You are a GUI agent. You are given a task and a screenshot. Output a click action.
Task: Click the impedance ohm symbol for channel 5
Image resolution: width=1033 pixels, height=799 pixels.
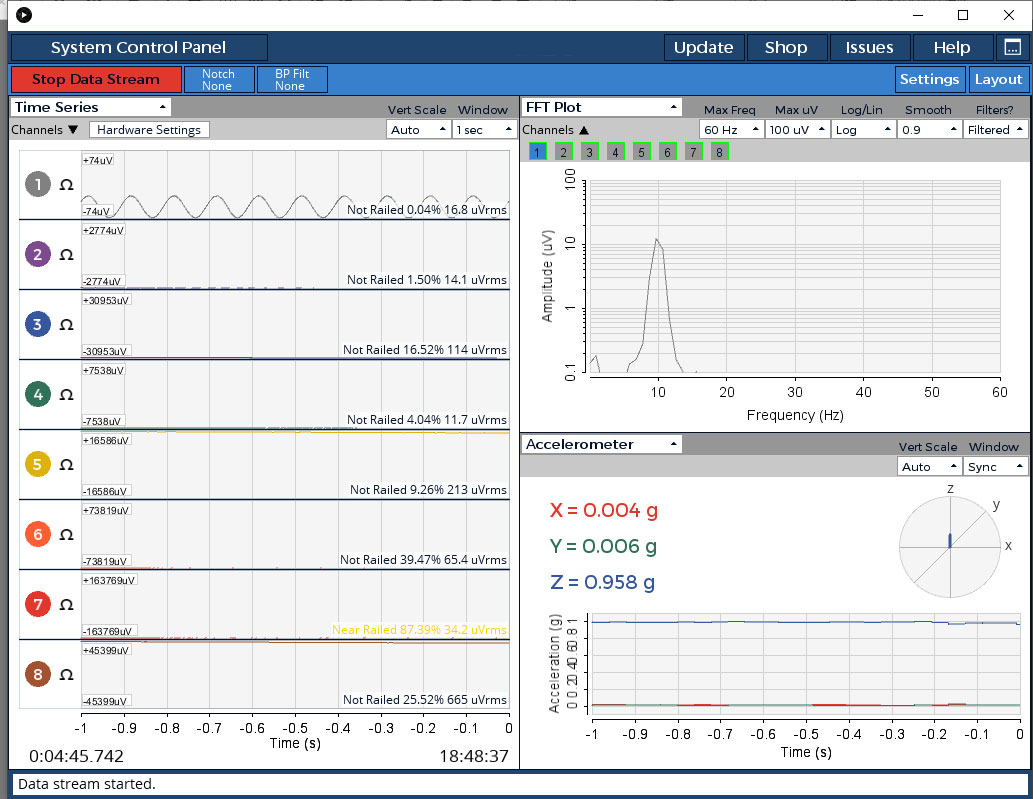point(66,465)
